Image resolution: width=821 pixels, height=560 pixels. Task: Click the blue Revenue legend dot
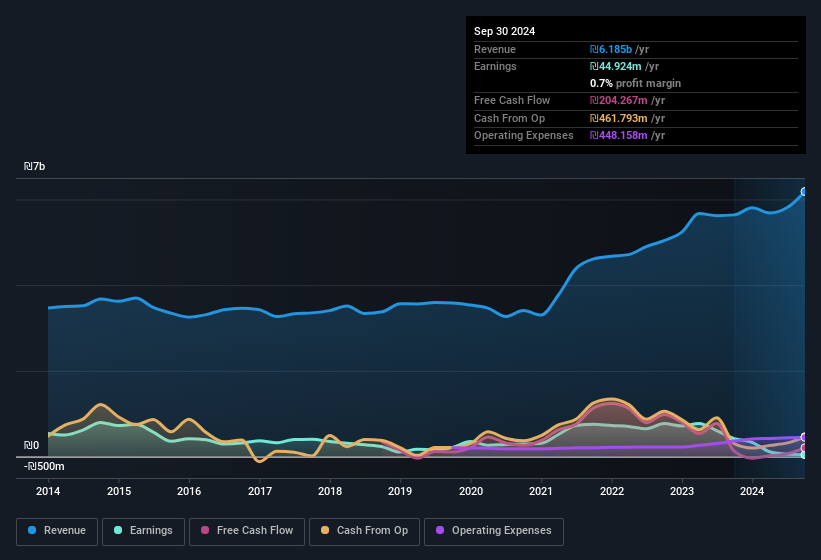tap(33, 530)
